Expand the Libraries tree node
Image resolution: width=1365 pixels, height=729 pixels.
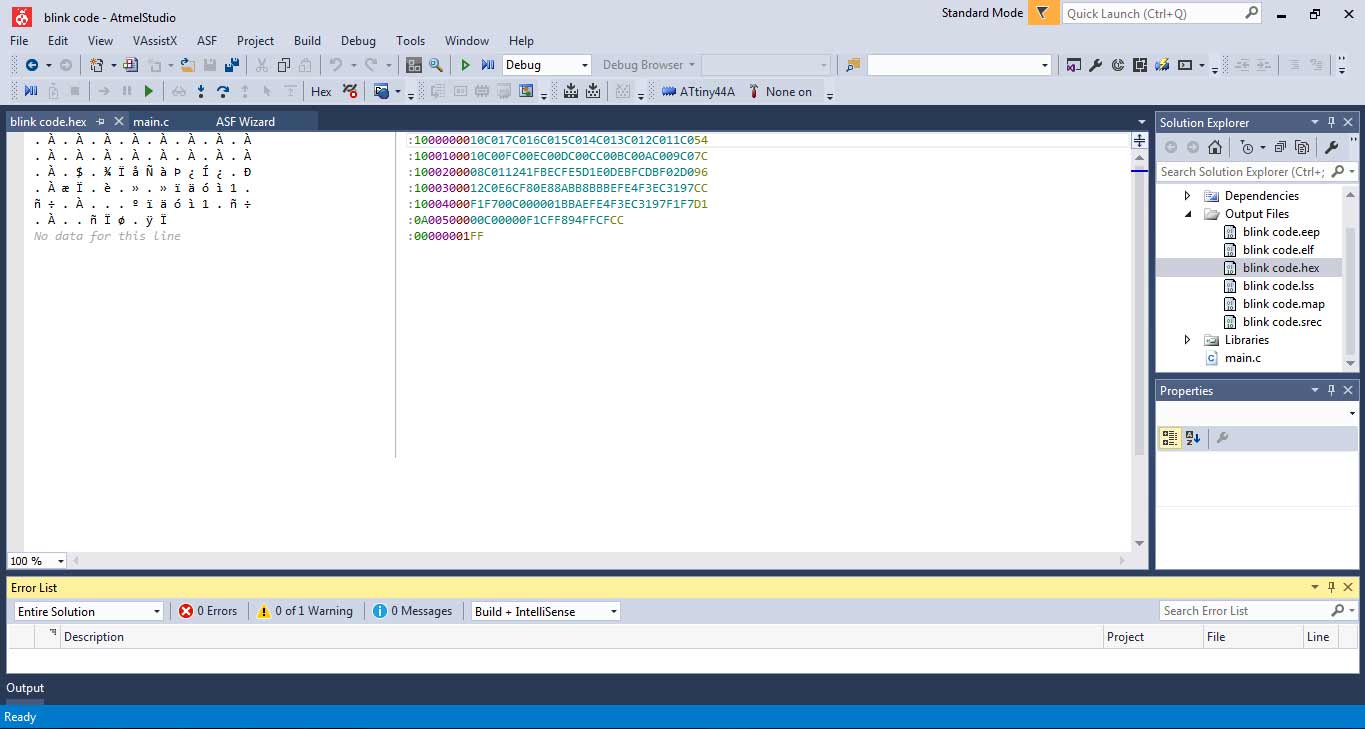(x=1188, y=340)
